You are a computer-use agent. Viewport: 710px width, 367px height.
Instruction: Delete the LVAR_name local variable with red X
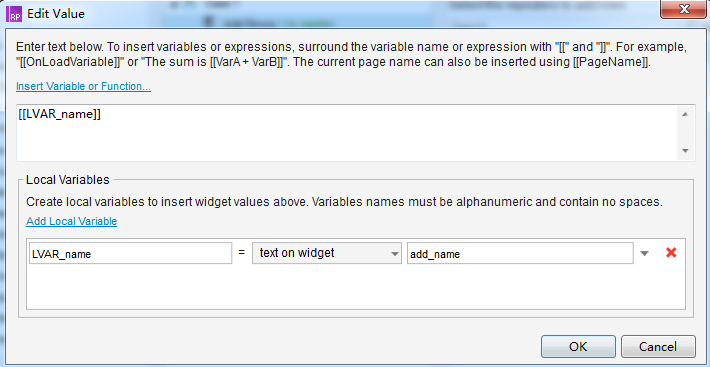coord(671,253)
